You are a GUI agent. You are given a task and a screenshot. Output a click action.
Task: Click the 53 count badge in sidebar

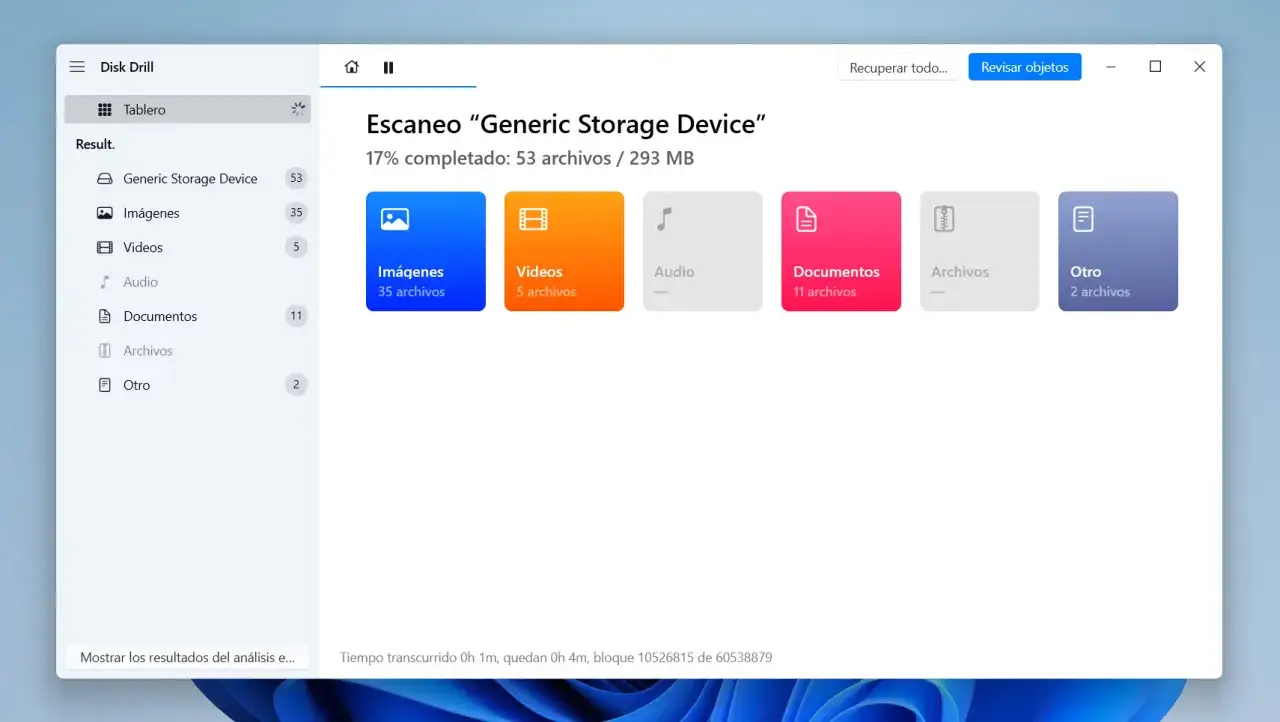(296, 178)
